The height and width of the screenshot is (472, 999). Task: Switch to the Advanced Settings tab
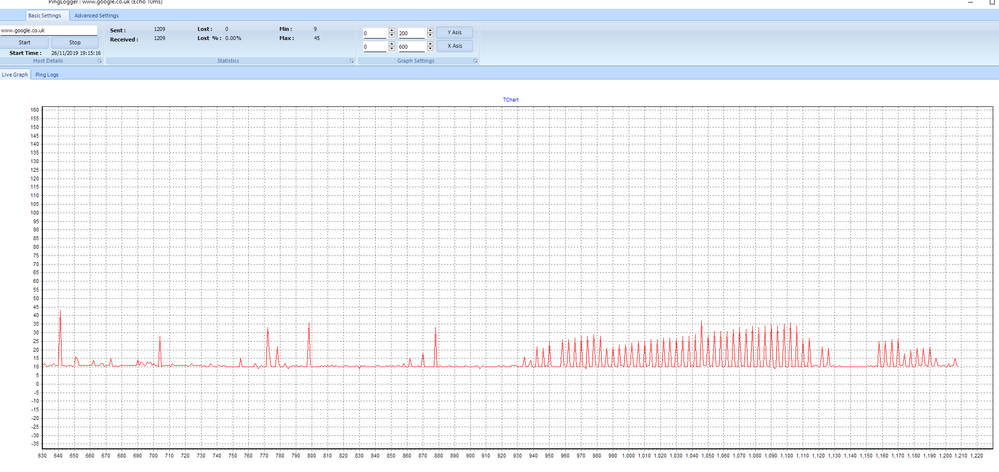pos(96,16)
